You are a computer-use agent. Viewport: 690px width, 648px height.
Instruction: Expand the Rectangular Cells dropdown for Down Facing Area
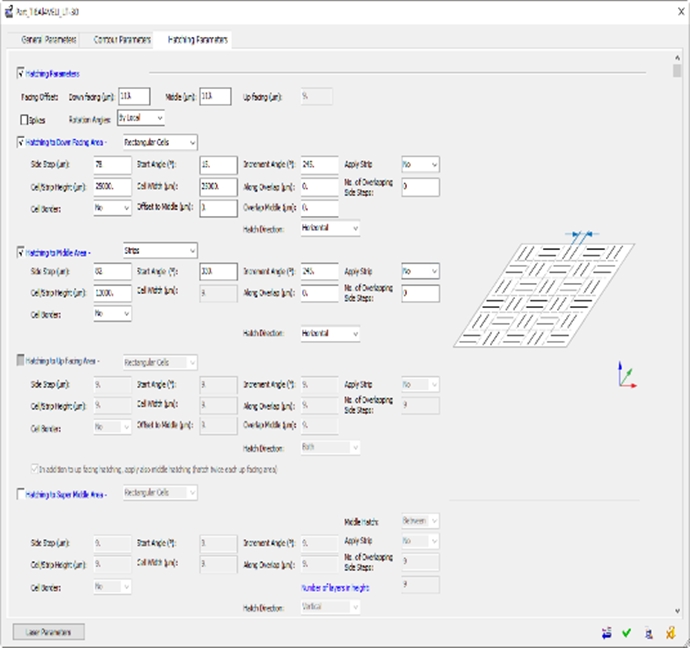[160, 142]
